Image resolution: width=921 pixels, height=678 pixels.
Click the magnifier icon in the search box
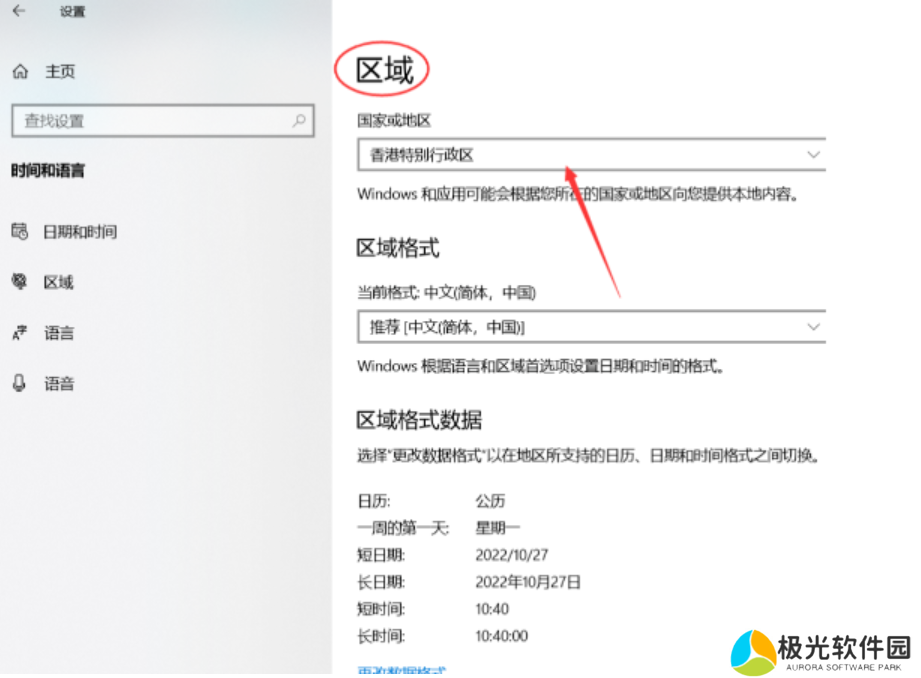coord(298,121)
